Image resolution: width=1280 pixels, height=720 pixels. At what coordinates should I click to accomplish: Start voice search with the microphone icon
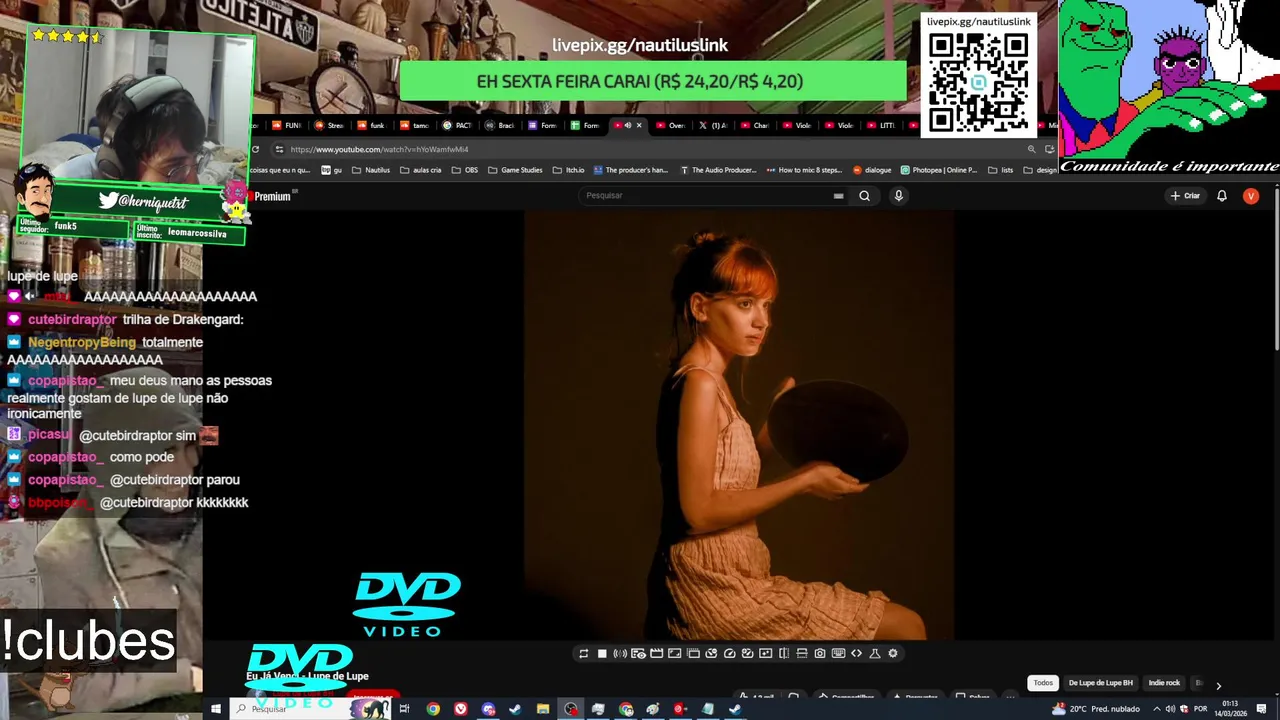coord(898,196)
